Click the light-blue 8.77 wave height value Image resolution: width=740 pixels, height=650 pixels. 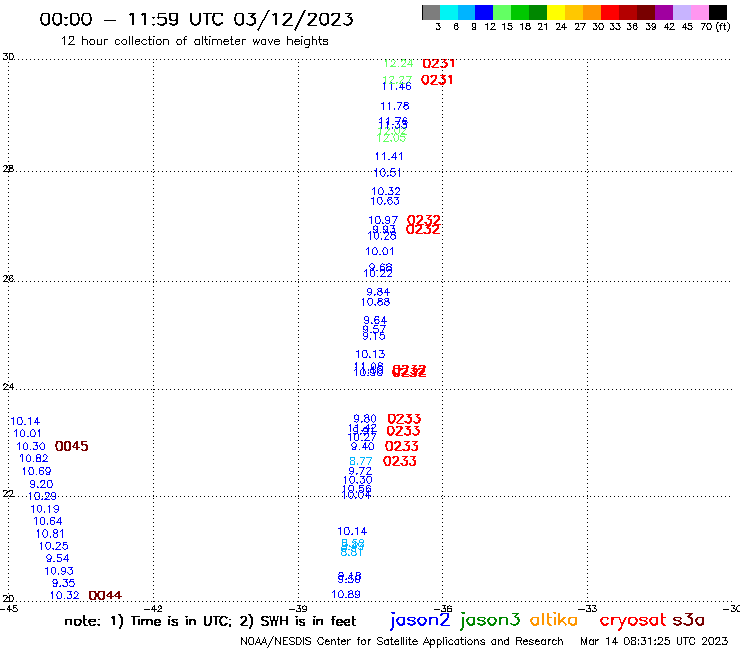pos(361,461)
